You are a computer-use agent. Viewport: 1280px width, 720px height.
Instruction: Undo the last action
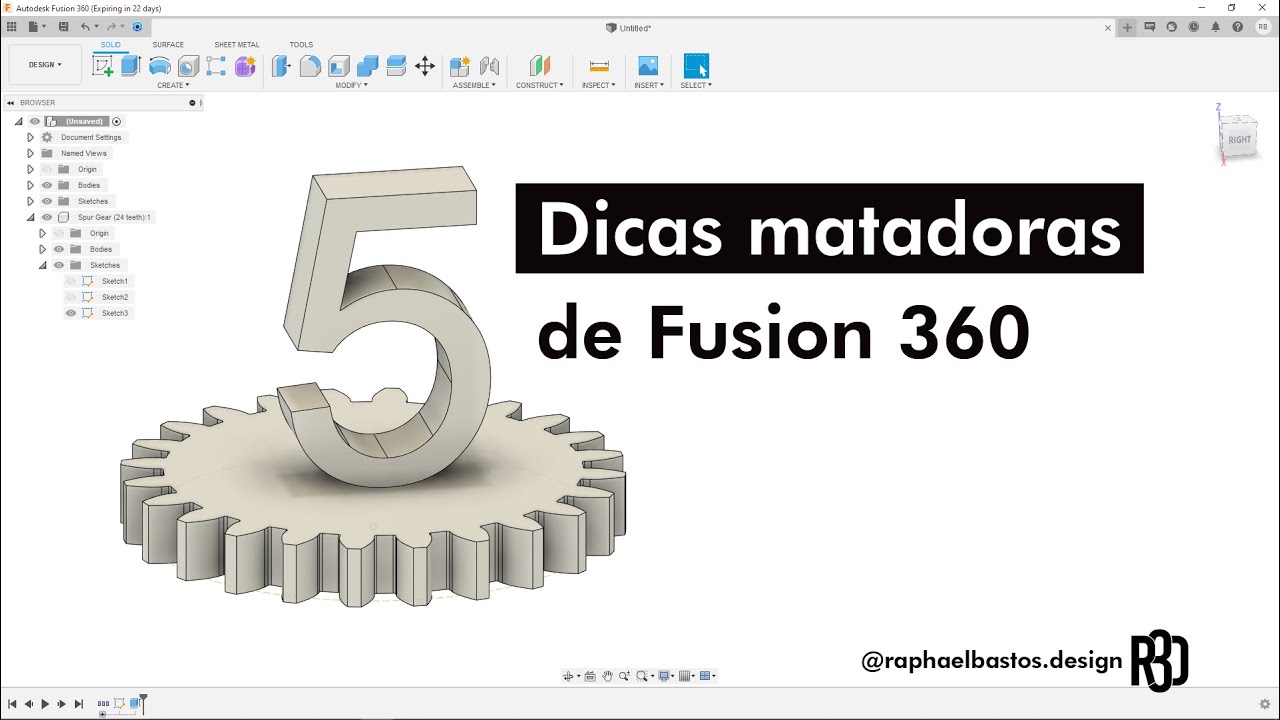pyautogui.click(x=86, y=27)
